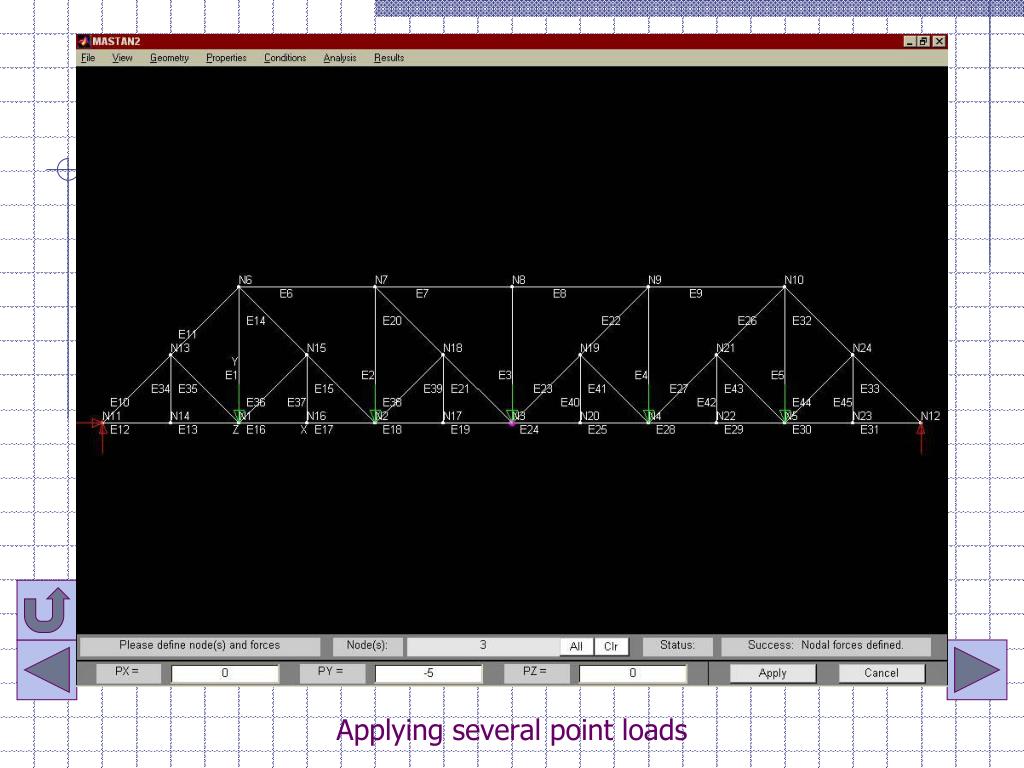Select node N24 on the truss
This screenshot has height=768, width=1024.
pyautogui.click(x=853, y=355)
